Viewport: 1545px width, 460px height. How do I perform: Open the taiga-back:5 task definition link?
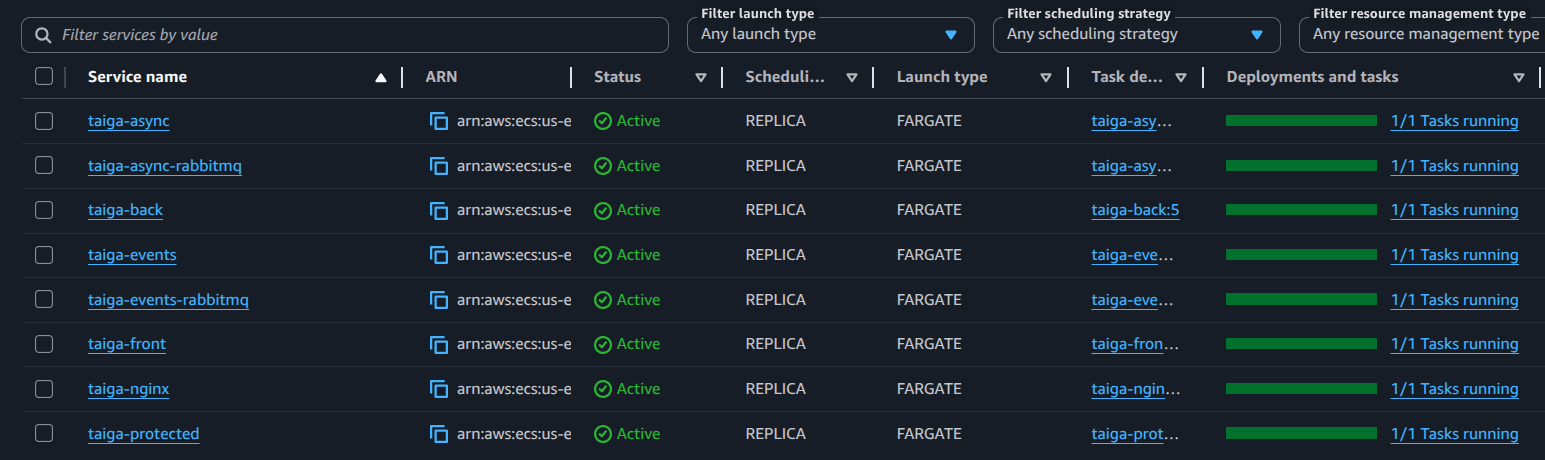(1135, 210)
